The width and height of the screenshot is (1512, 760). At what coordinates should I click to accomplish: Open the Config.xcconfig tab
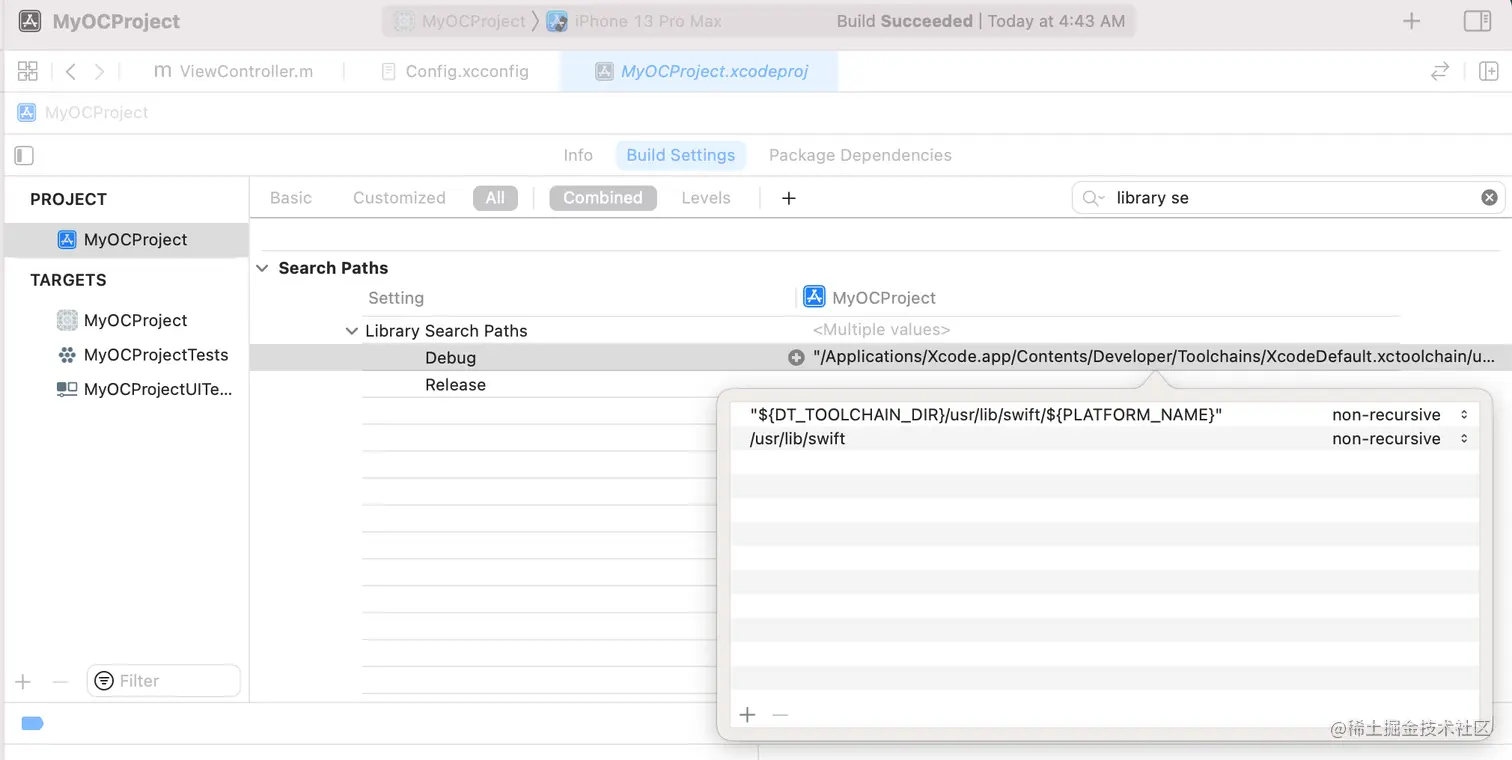coord(466,71)
